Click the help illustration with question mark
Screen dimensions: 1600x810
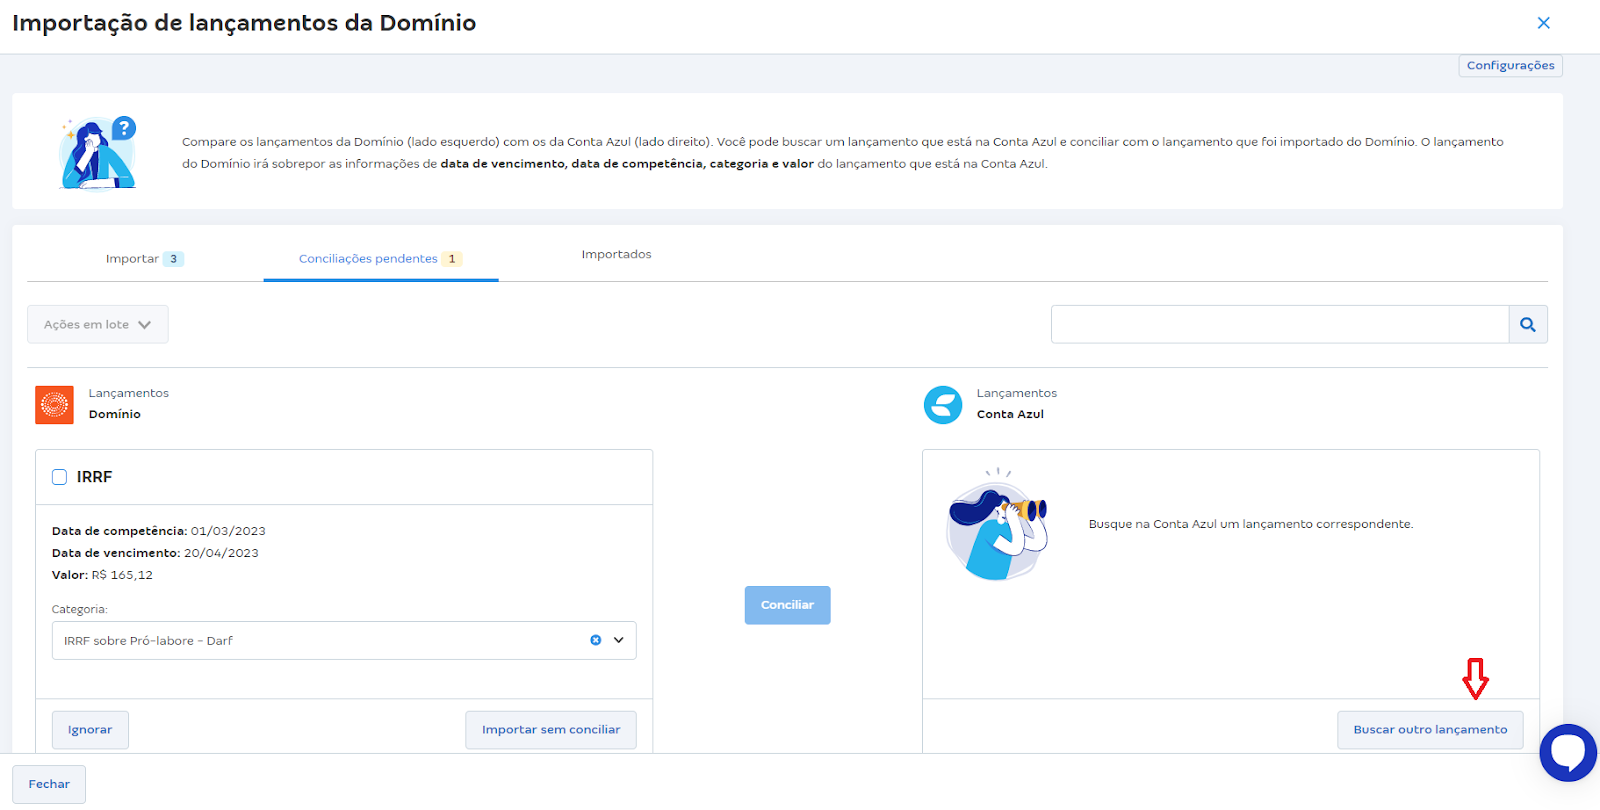point(97,152)
